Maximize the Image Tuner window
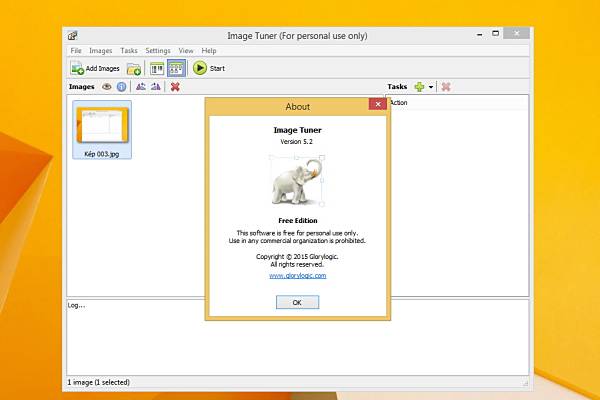The height and width of the screenshot is (400, 600). click(x=496, y=34)
